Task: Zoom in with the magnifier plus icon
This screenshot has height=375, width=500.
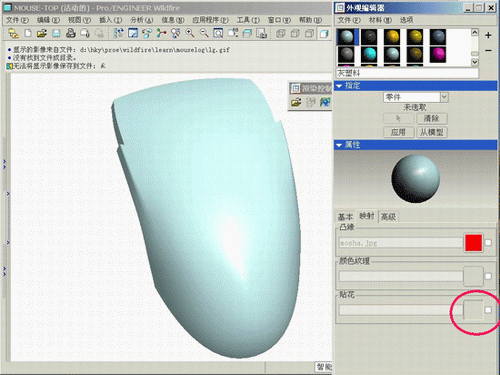Action: pos(190,33)
